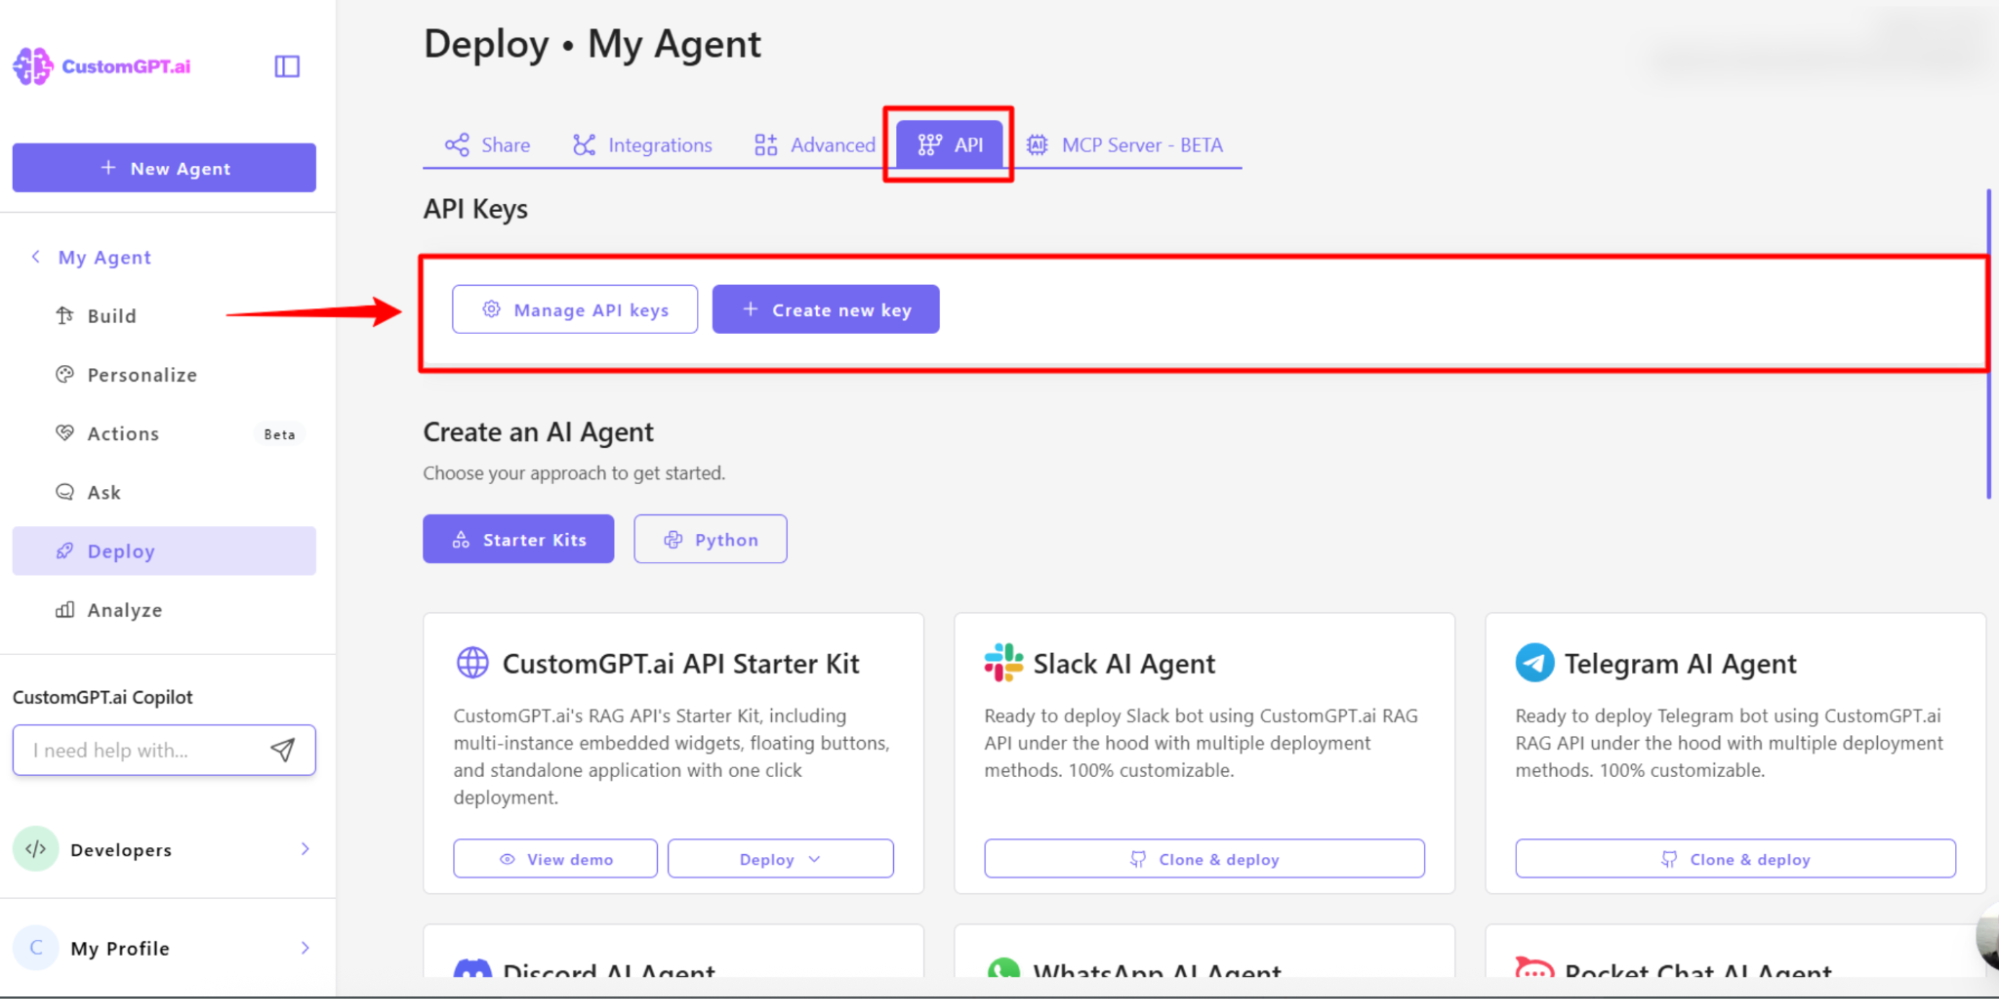Click Create new key button
The width and height of the screenshot is (1999, 999).
(x=826, y=310)
